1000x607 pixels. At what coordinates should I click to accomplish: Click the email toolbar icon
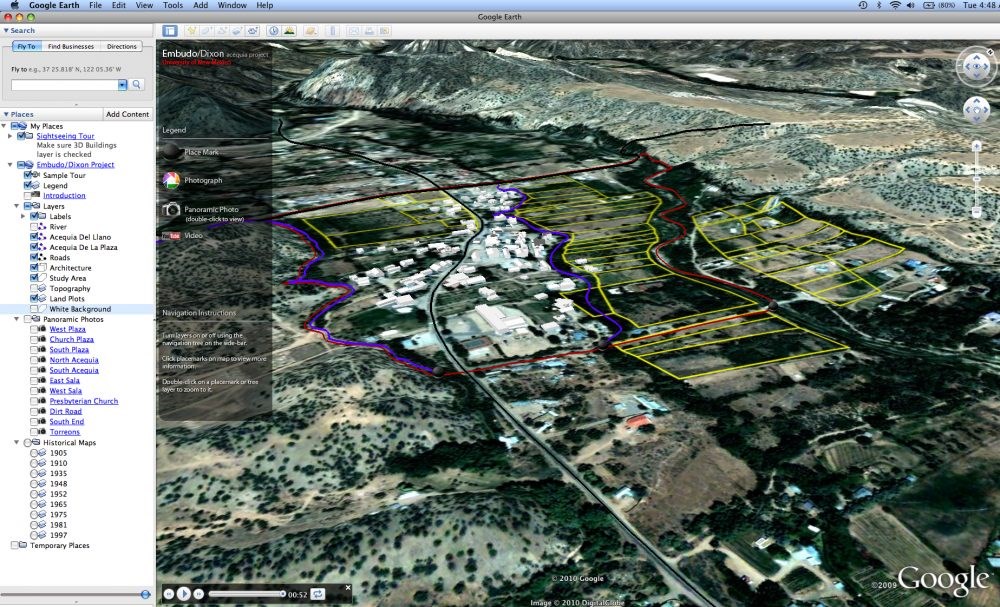click(353, 31)
